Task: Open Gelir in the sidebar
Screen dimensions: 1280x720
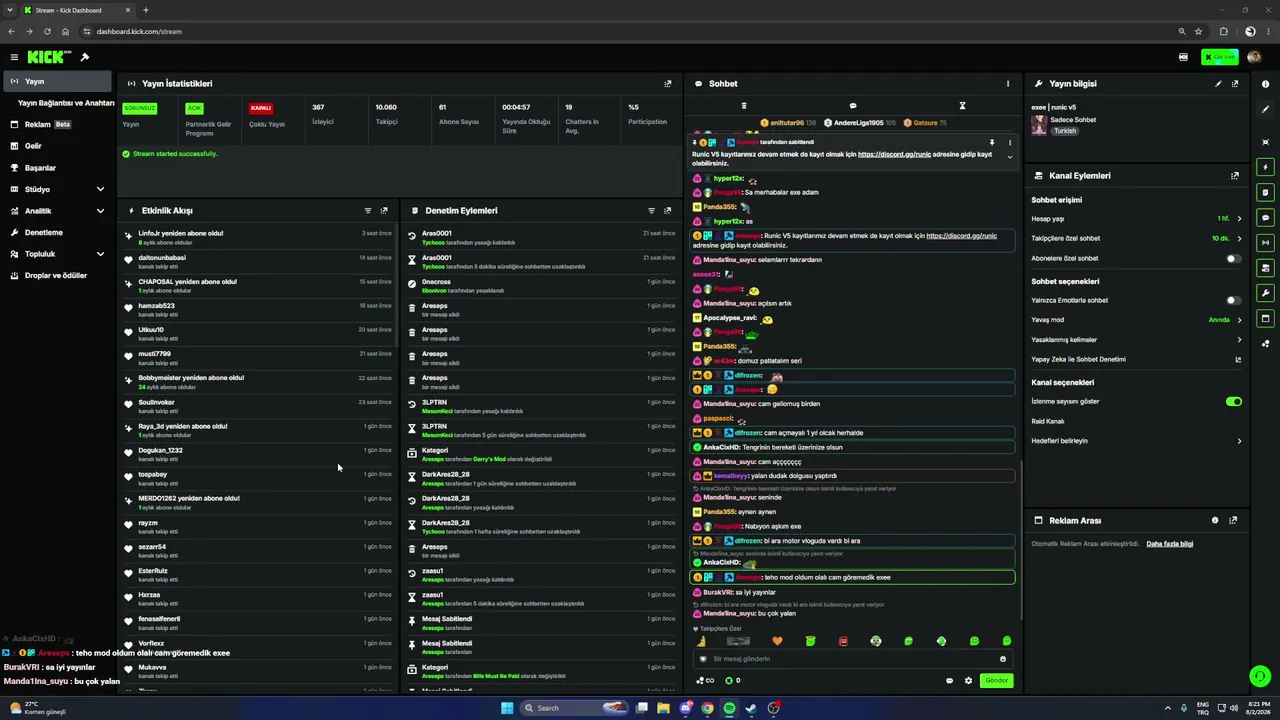Action: pos(57,146)
